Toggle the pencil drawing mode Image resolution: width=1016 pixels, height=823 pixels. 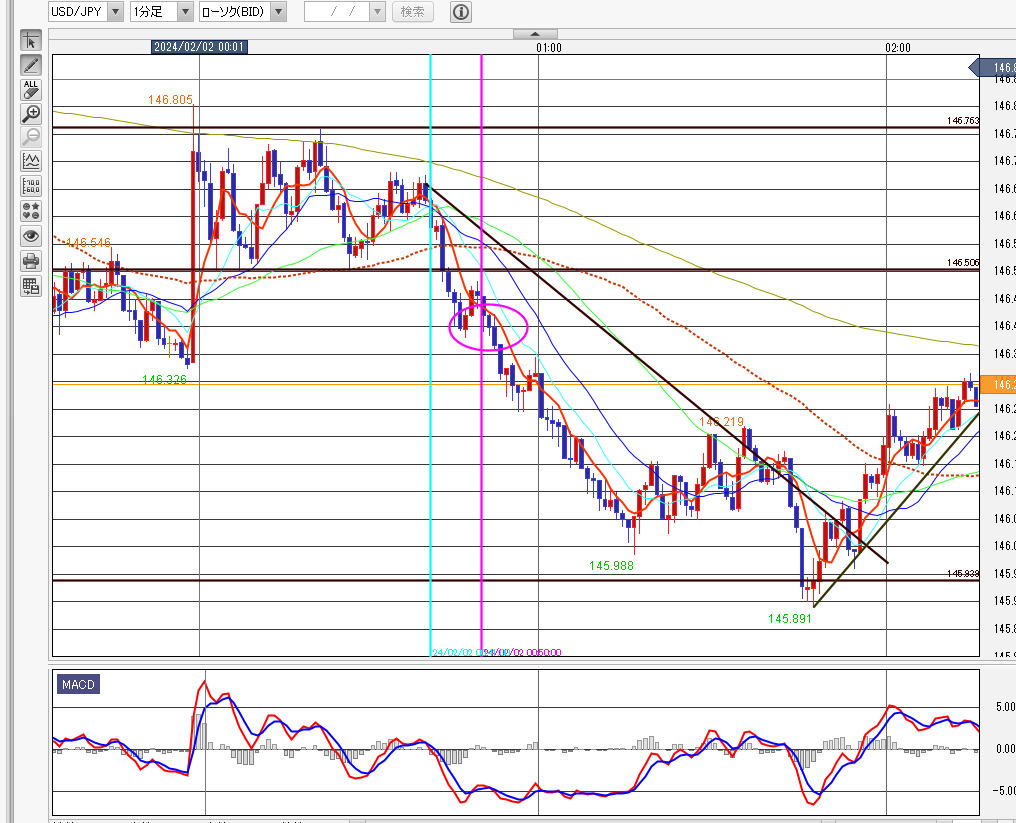coord(31,65)
